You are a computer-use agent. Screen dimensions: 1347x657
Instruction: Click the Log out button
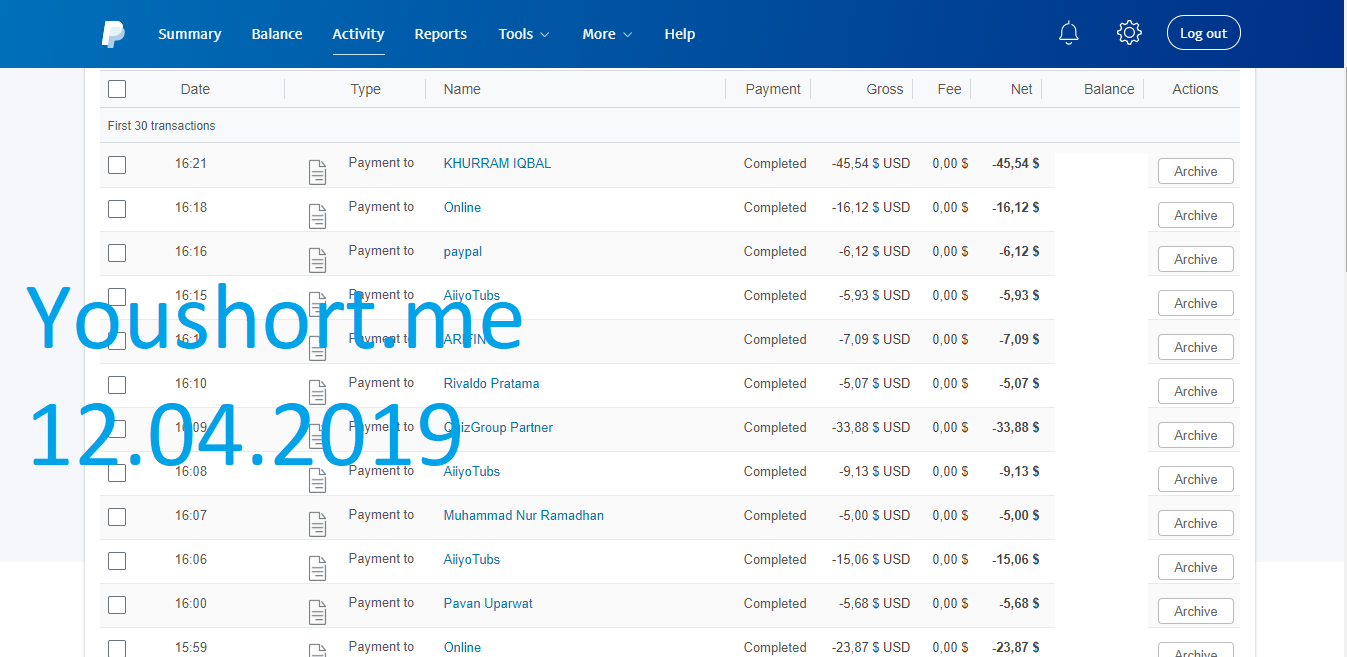click(1203, 33)
